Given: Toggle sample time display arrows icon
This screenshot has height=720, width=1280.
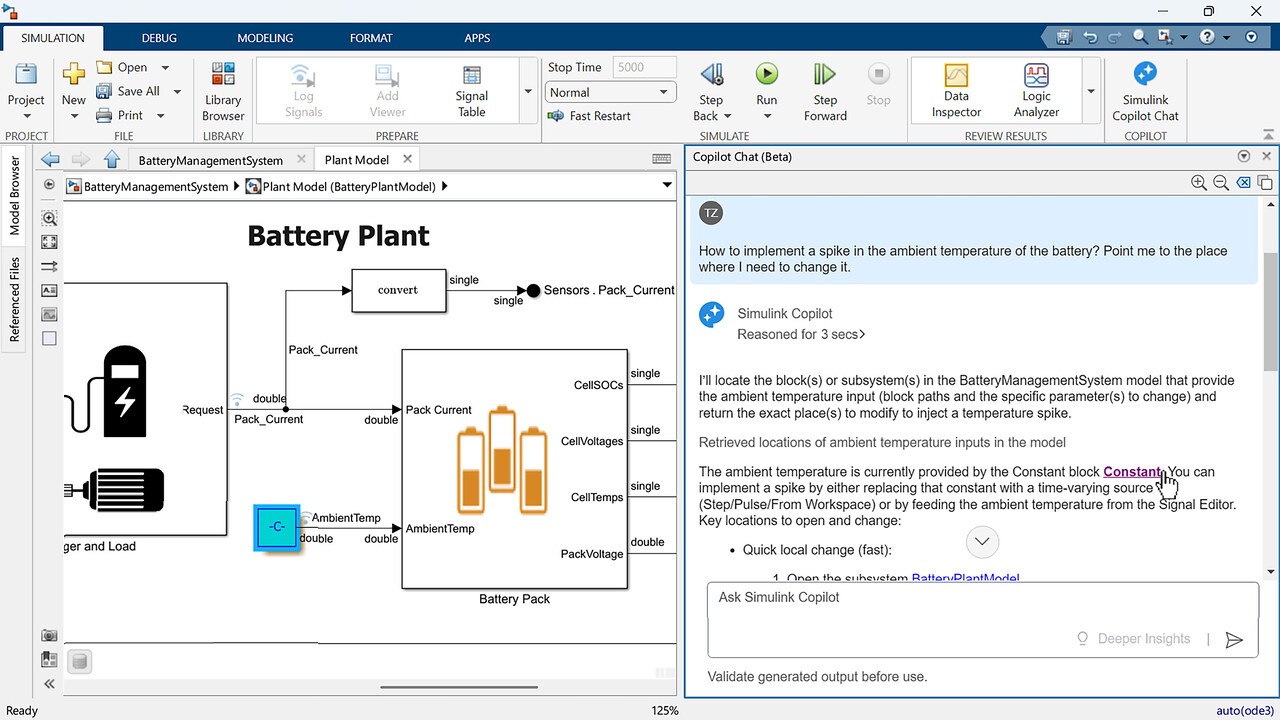Looking at the screenshot, I should click(50, 266).
